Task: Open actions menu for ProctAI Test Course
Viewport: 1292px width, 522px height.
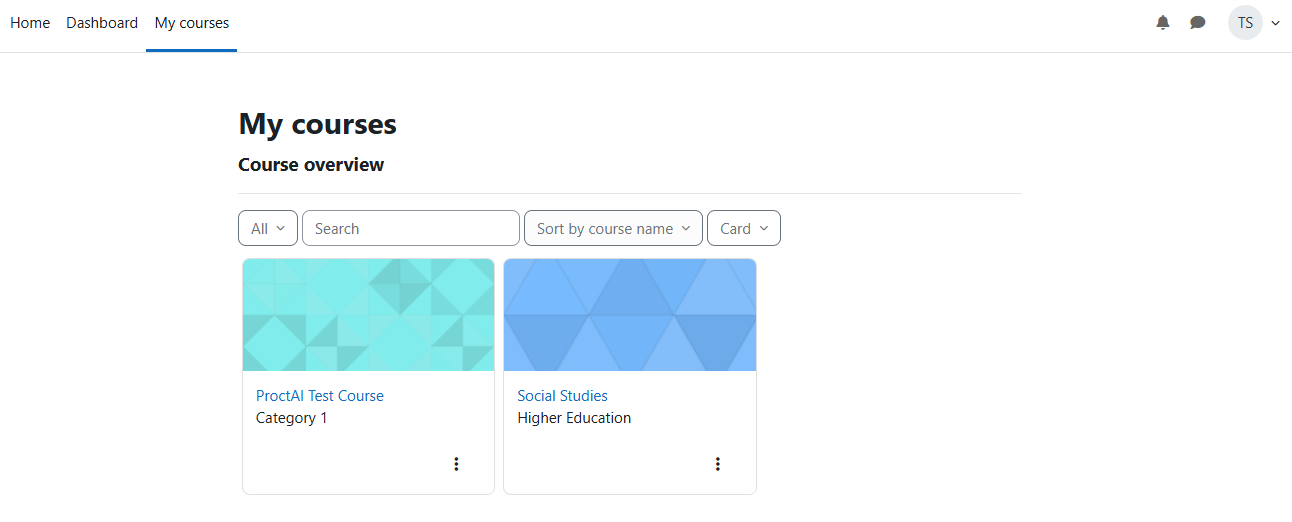Action: point(456,464)
